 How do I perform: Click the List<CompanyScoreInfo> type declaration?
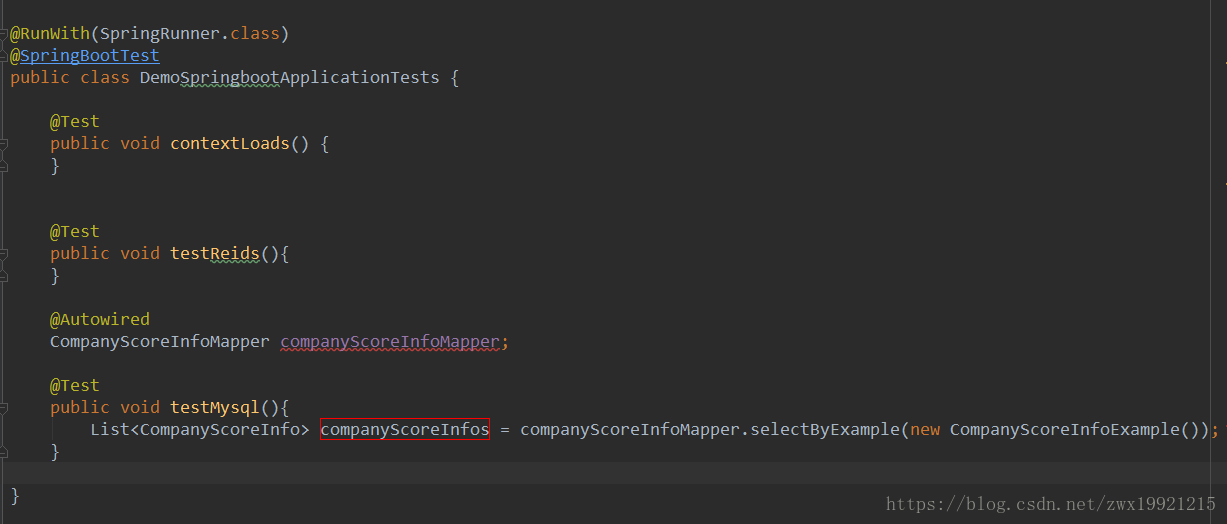(x=200, y=429)
